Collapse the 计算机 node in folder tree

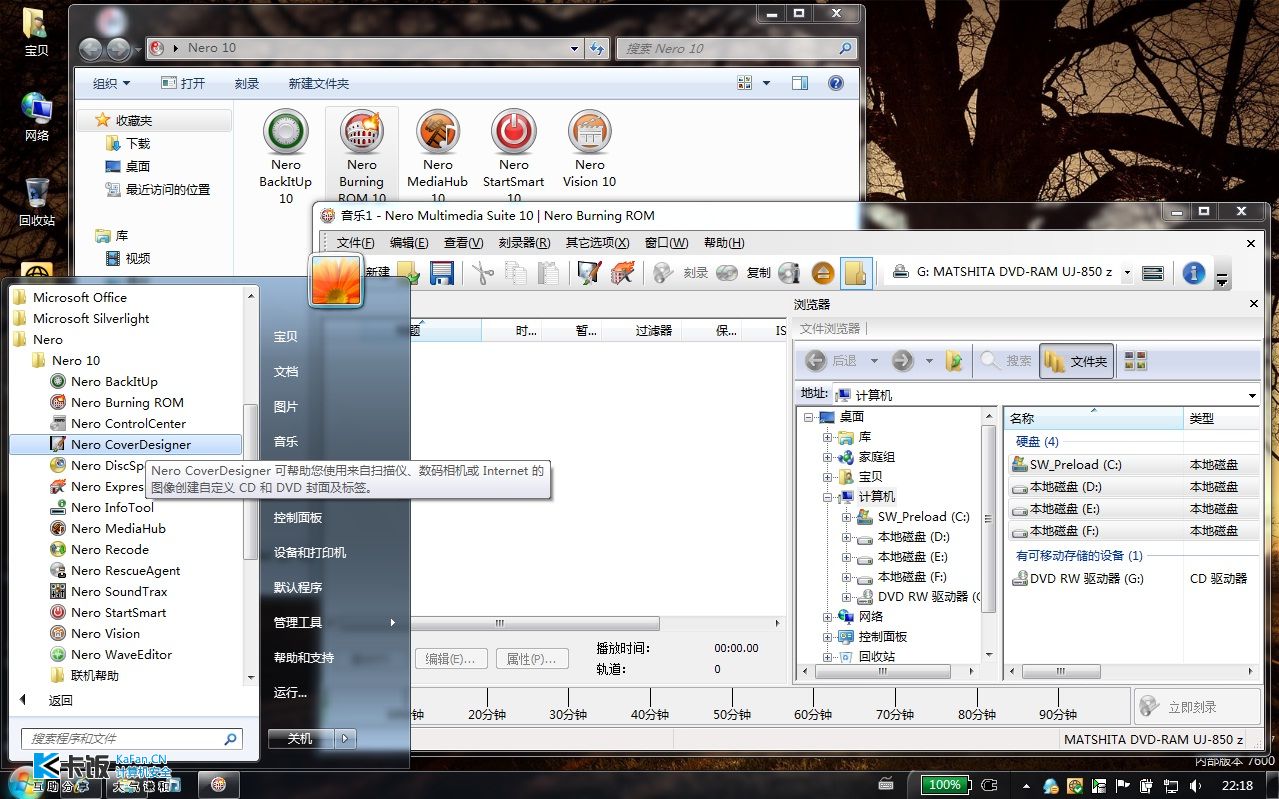coord(827,497)
